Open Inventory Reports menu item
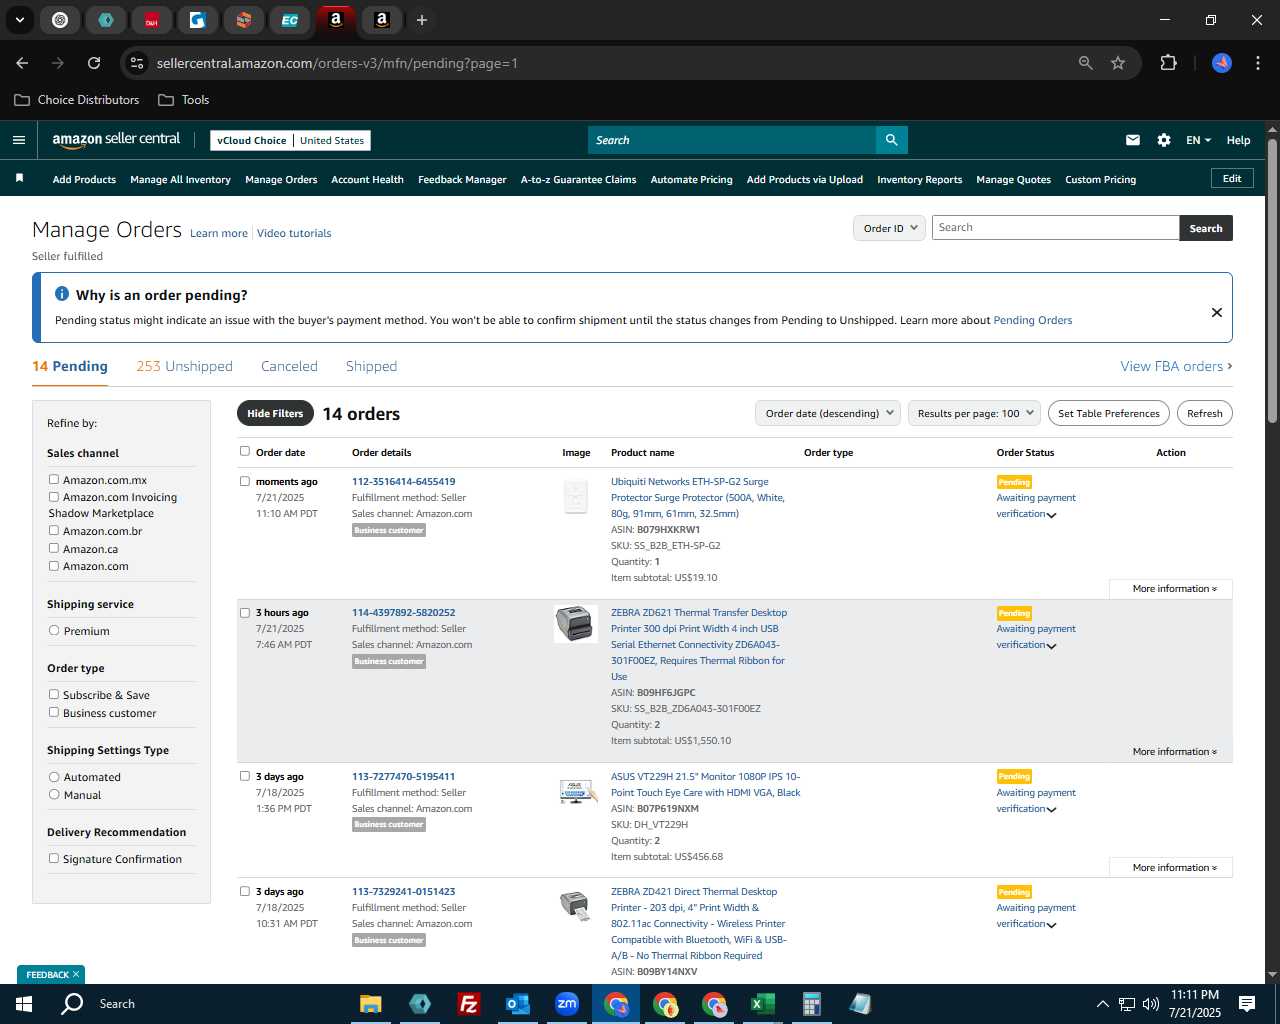 click(919, 180)
